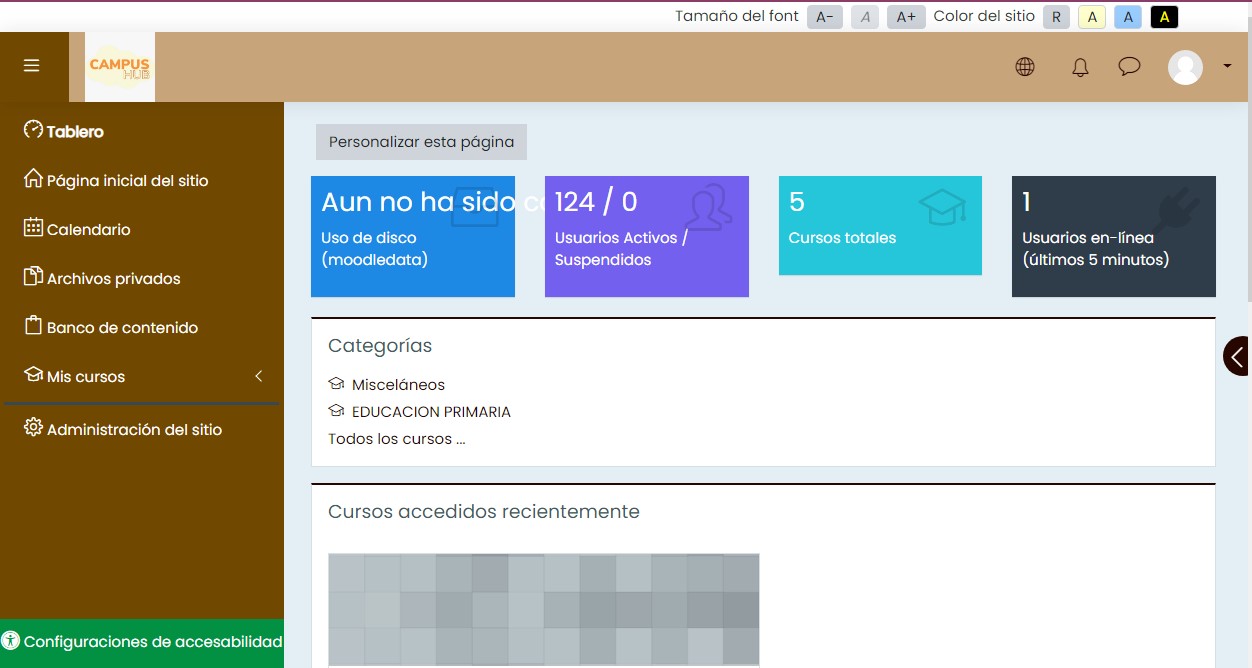This screenshot has height=668, width=1252.
Task: Reset site color with the R button
Action: 1056,17
